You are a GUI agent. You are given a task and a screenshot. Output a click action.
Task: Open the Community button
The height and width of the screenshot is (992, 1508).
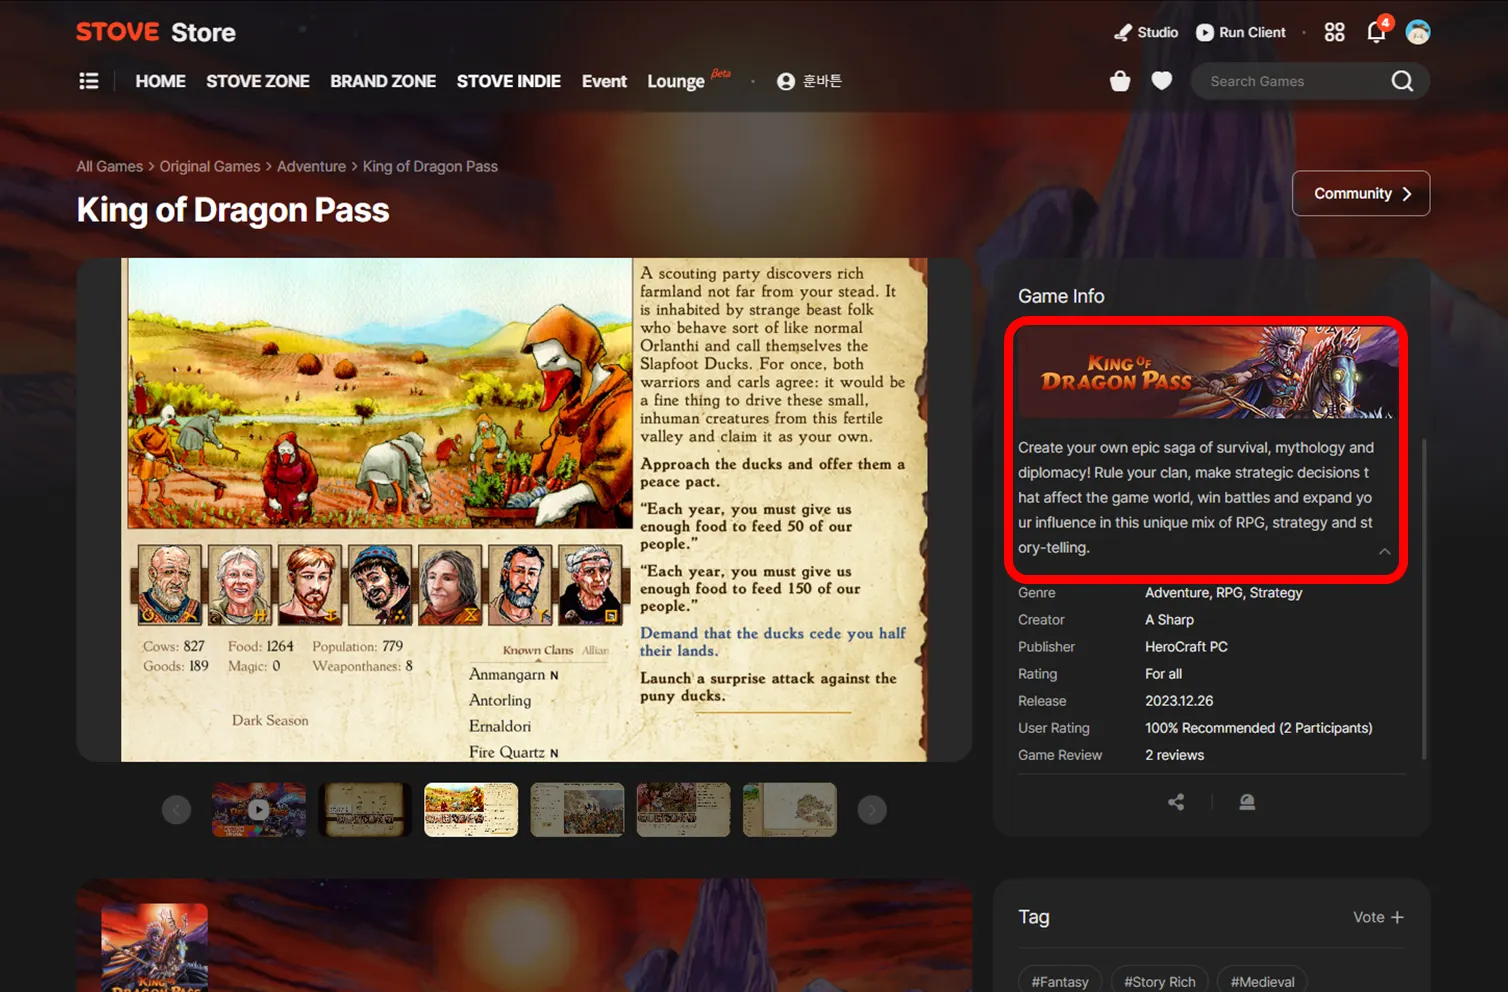(x=1361, y=194)
